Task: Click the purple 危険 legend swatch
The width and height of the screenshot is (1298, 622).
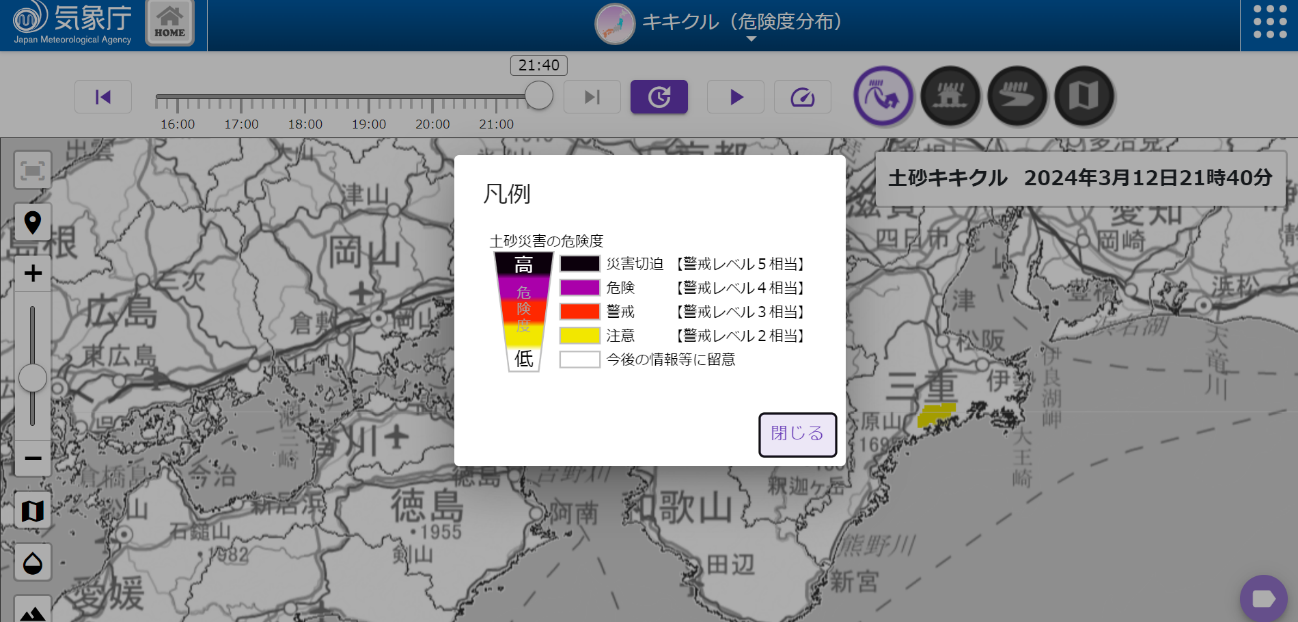Action: point(580,288)
